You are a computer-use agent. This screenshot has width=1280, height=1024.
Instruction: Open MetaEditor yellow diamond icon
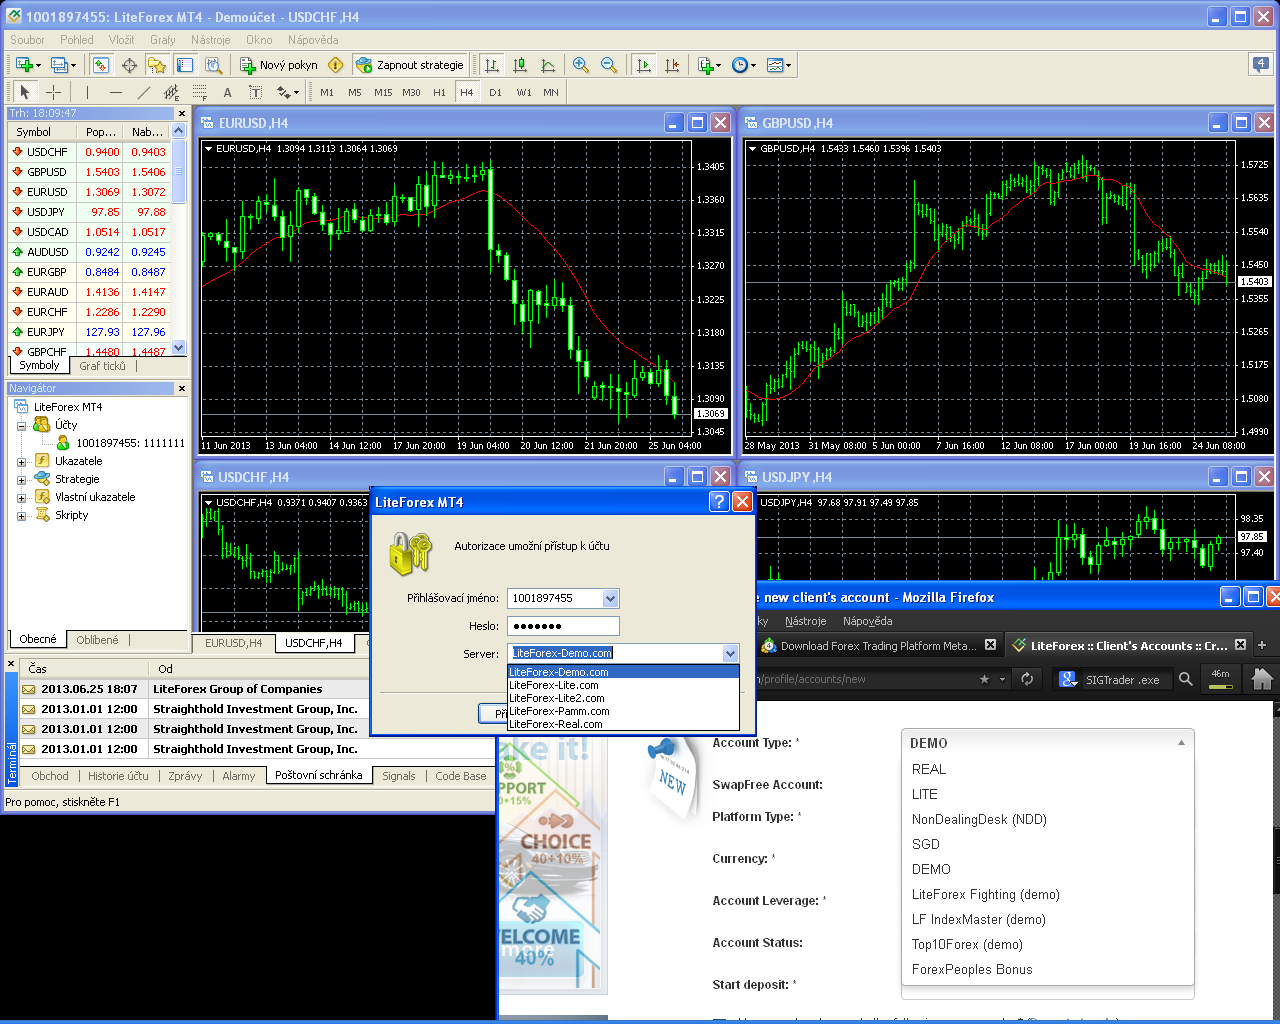(336, 65)
